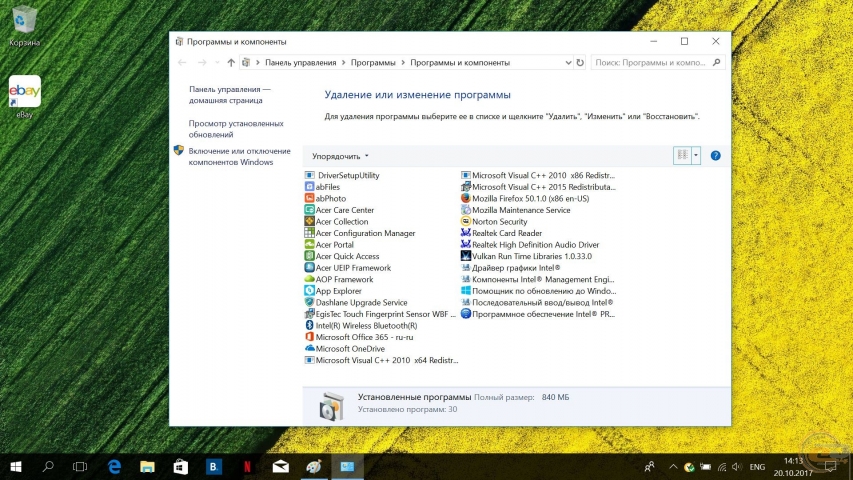Select the Norton Security icon
Screen dimensions: 853x480
tap(466, 221)
